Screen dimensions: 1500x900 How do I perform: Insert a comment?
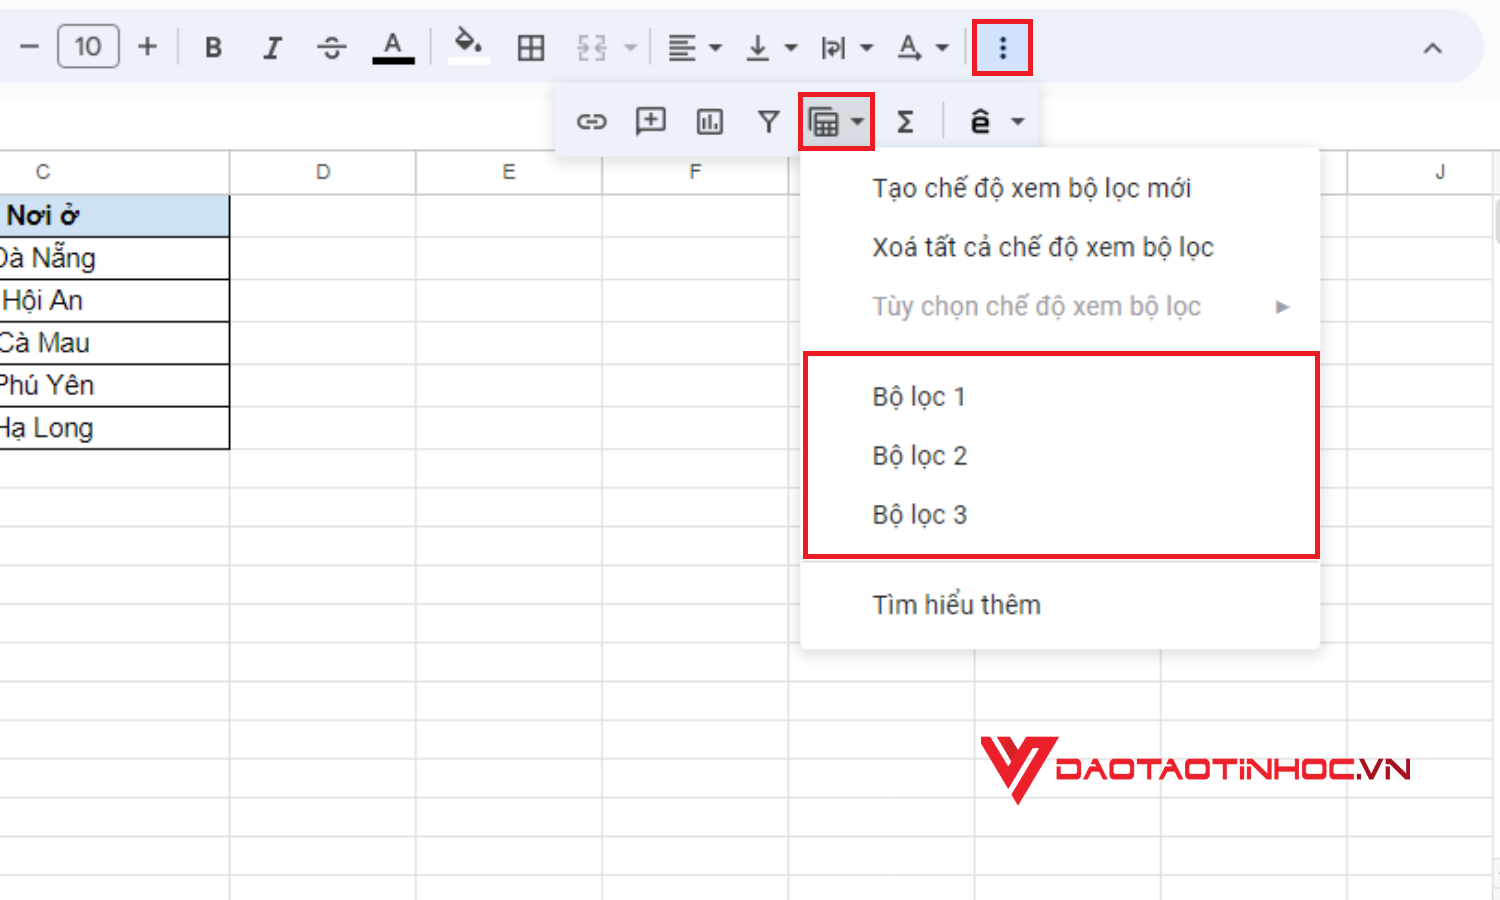(650, 121)
